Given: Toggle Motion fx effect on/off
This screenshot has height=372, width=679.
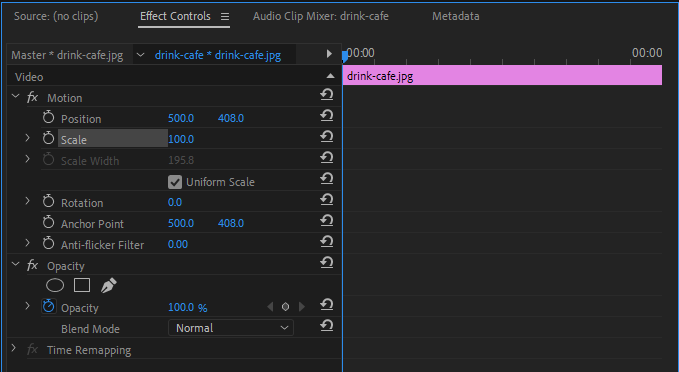Looking at the screenshot, I should [32, 97].
